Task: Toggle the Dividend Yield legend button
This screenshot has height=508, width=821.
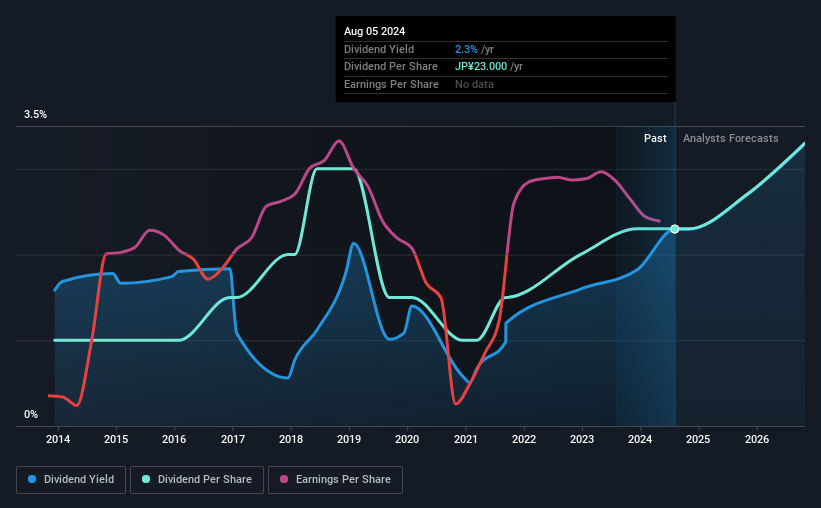Action: (71, 480)
